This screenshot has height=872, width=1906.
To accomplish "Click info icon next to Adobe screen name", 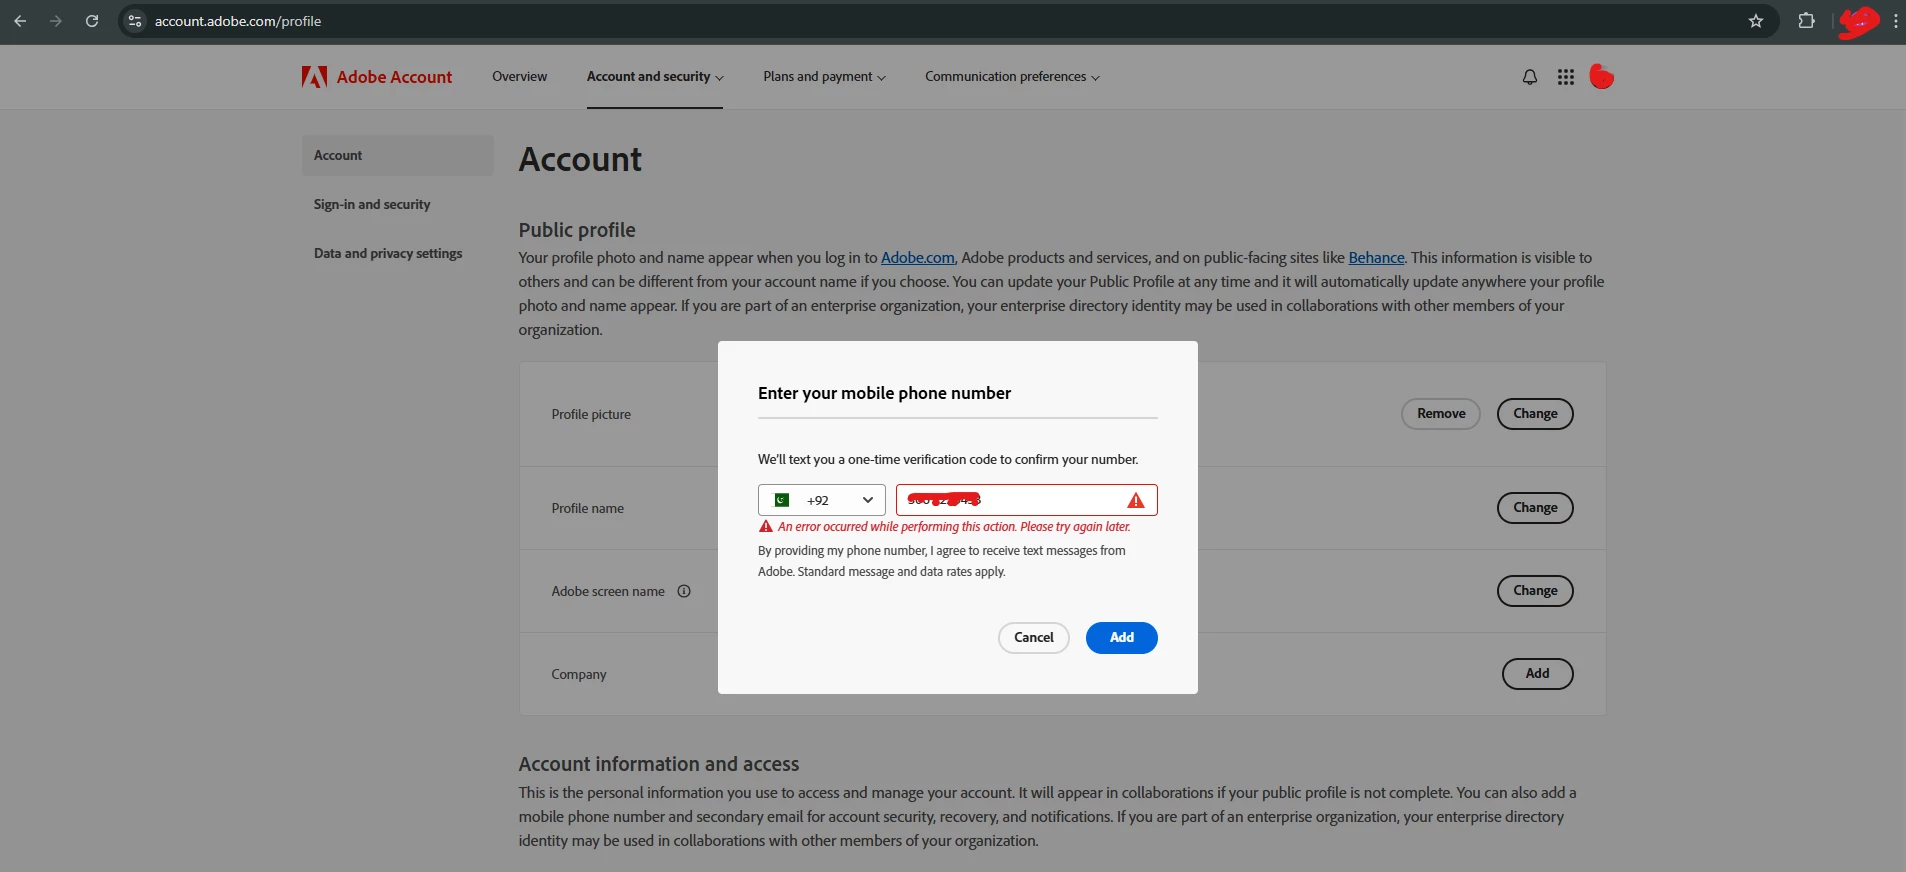I will pyautogui.click(x=684, y=591).
